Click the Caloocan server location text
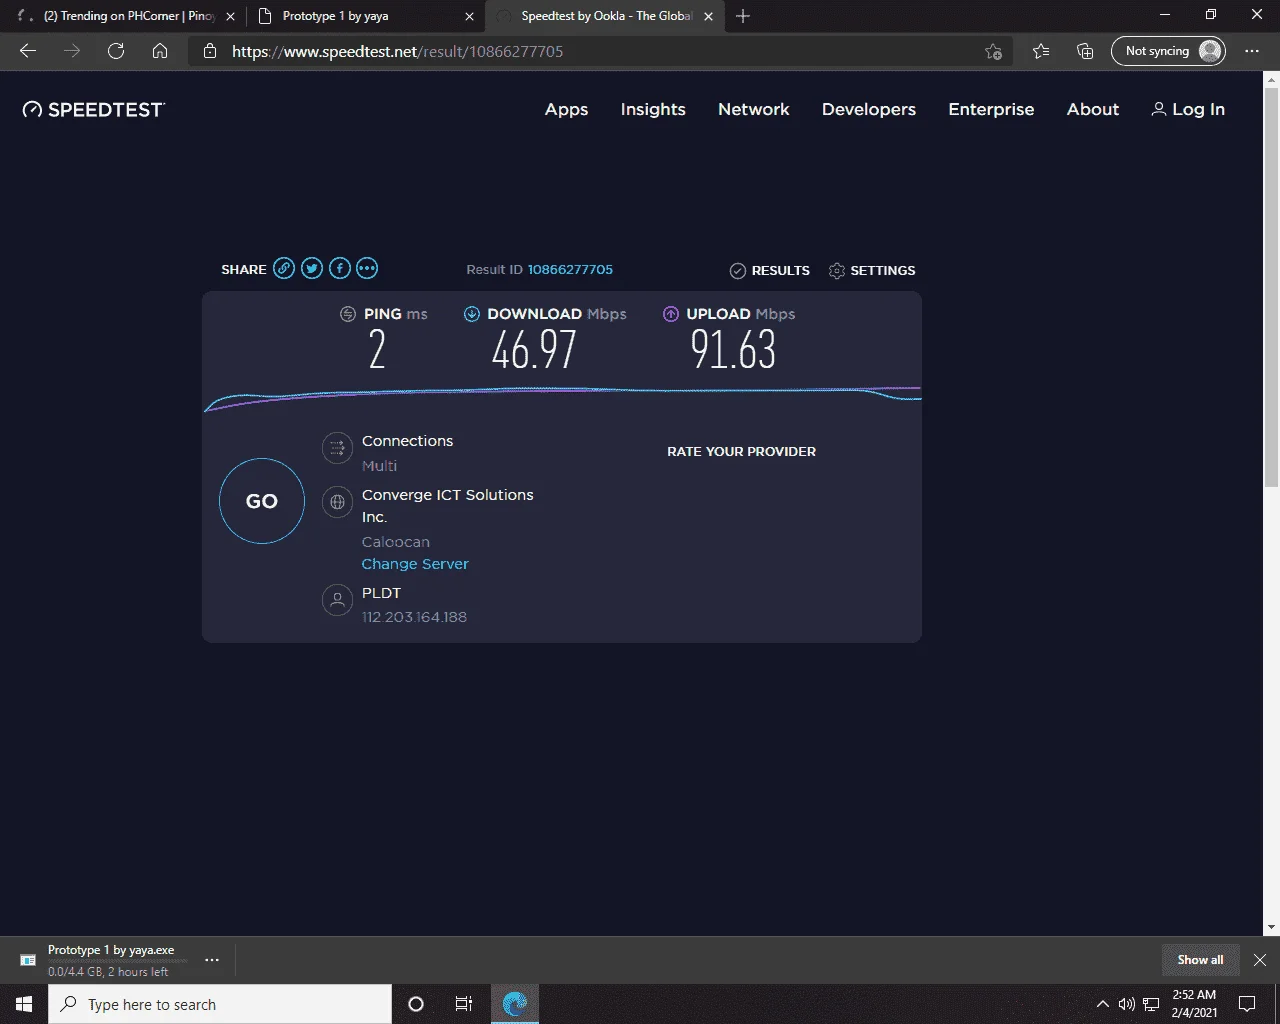Viewport: 1280px width, 1024px height. [396, 542]
